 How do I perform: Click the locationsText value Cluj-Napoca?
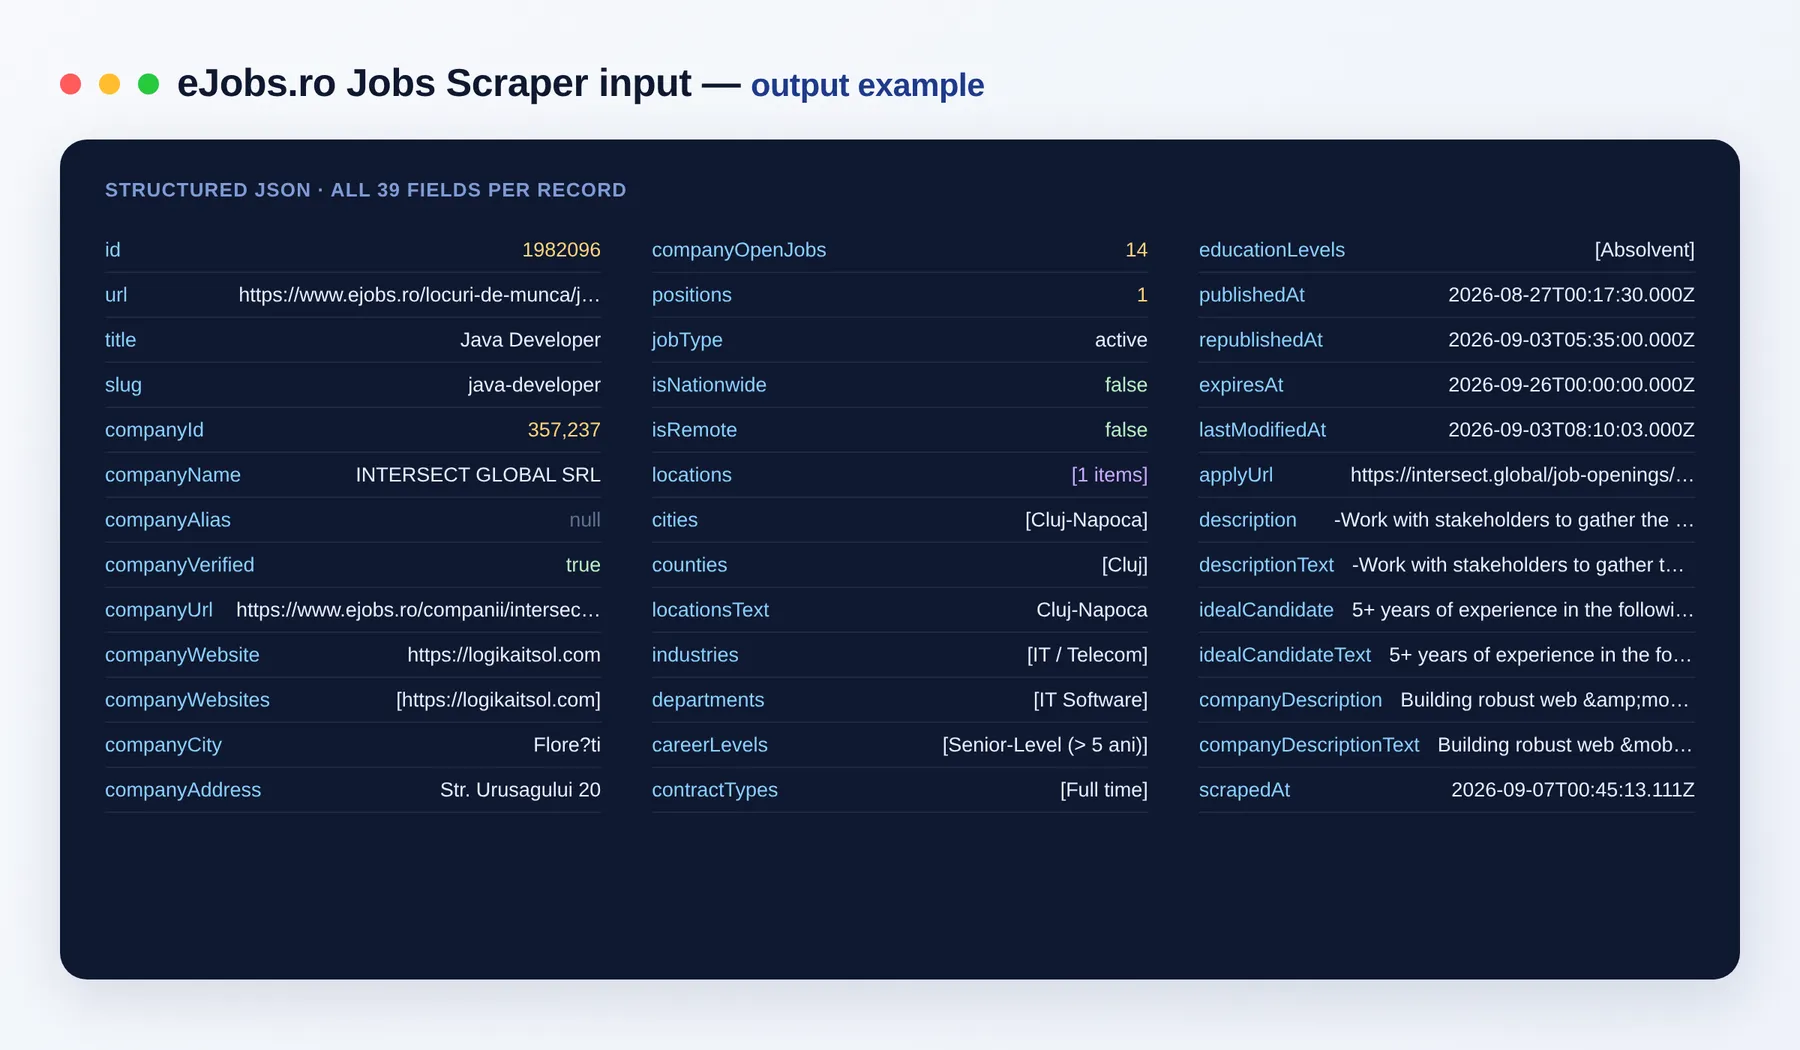coord(1092,610)
